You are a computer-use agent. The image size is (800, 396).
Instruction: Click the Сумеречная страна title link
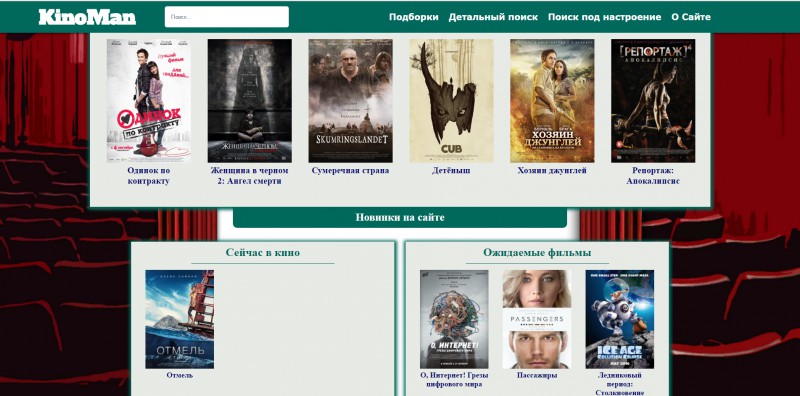pos(351,170)
